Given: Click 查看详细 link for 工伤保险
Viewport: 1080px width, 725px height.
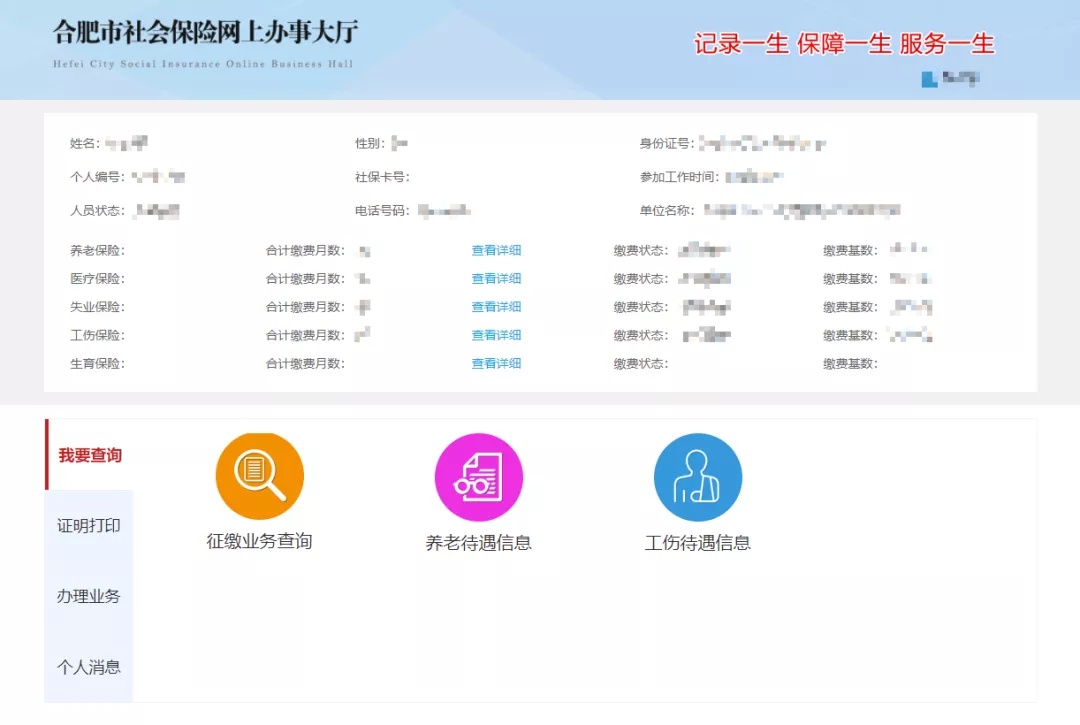Looking at the screenshot, I should (496, 335).
